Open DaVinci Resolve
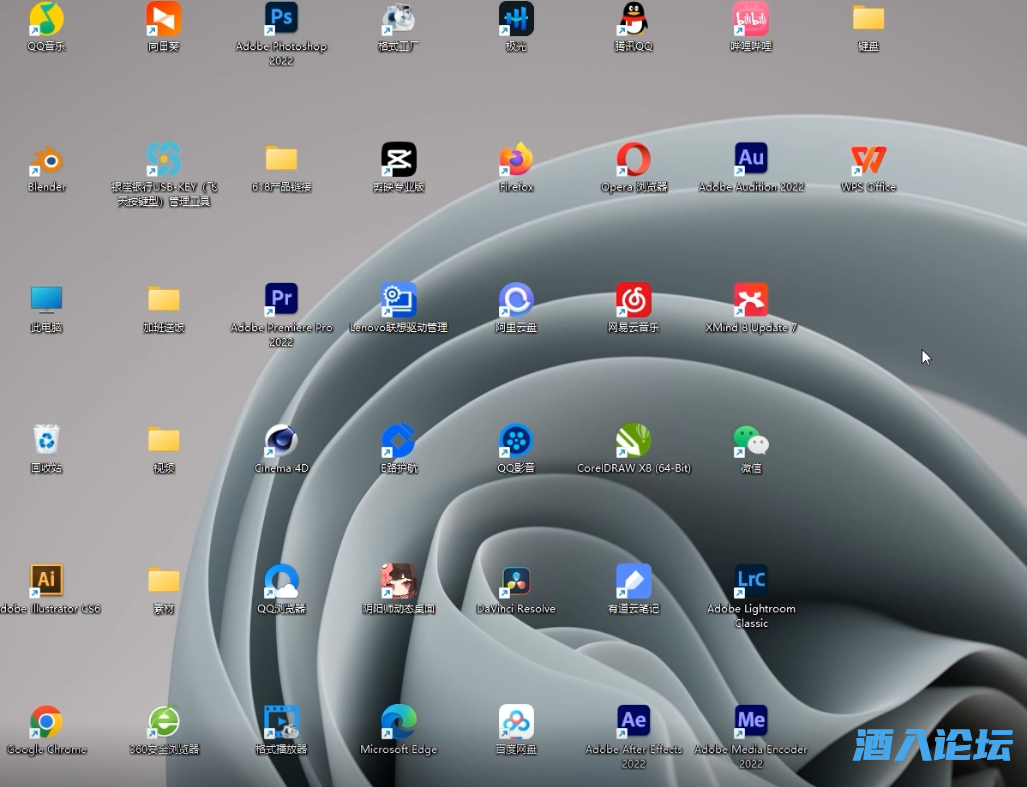 click(516, 580)
